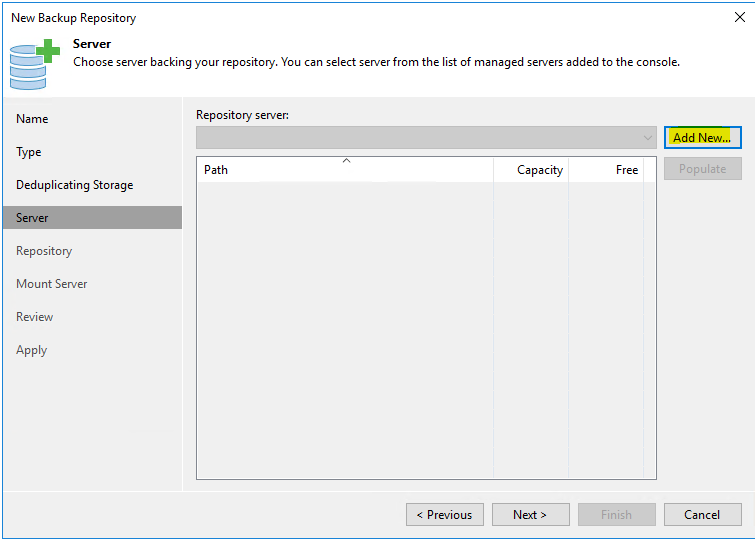Select Deduplicating Storage step
The height and width of the screenshot is (540, 755).
tap(75, 185)
